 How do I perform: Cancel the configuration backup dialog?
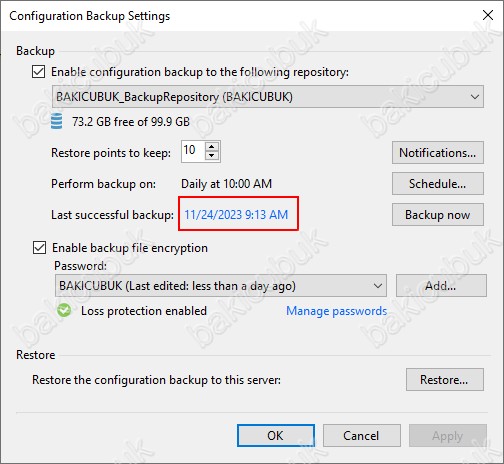362,436
